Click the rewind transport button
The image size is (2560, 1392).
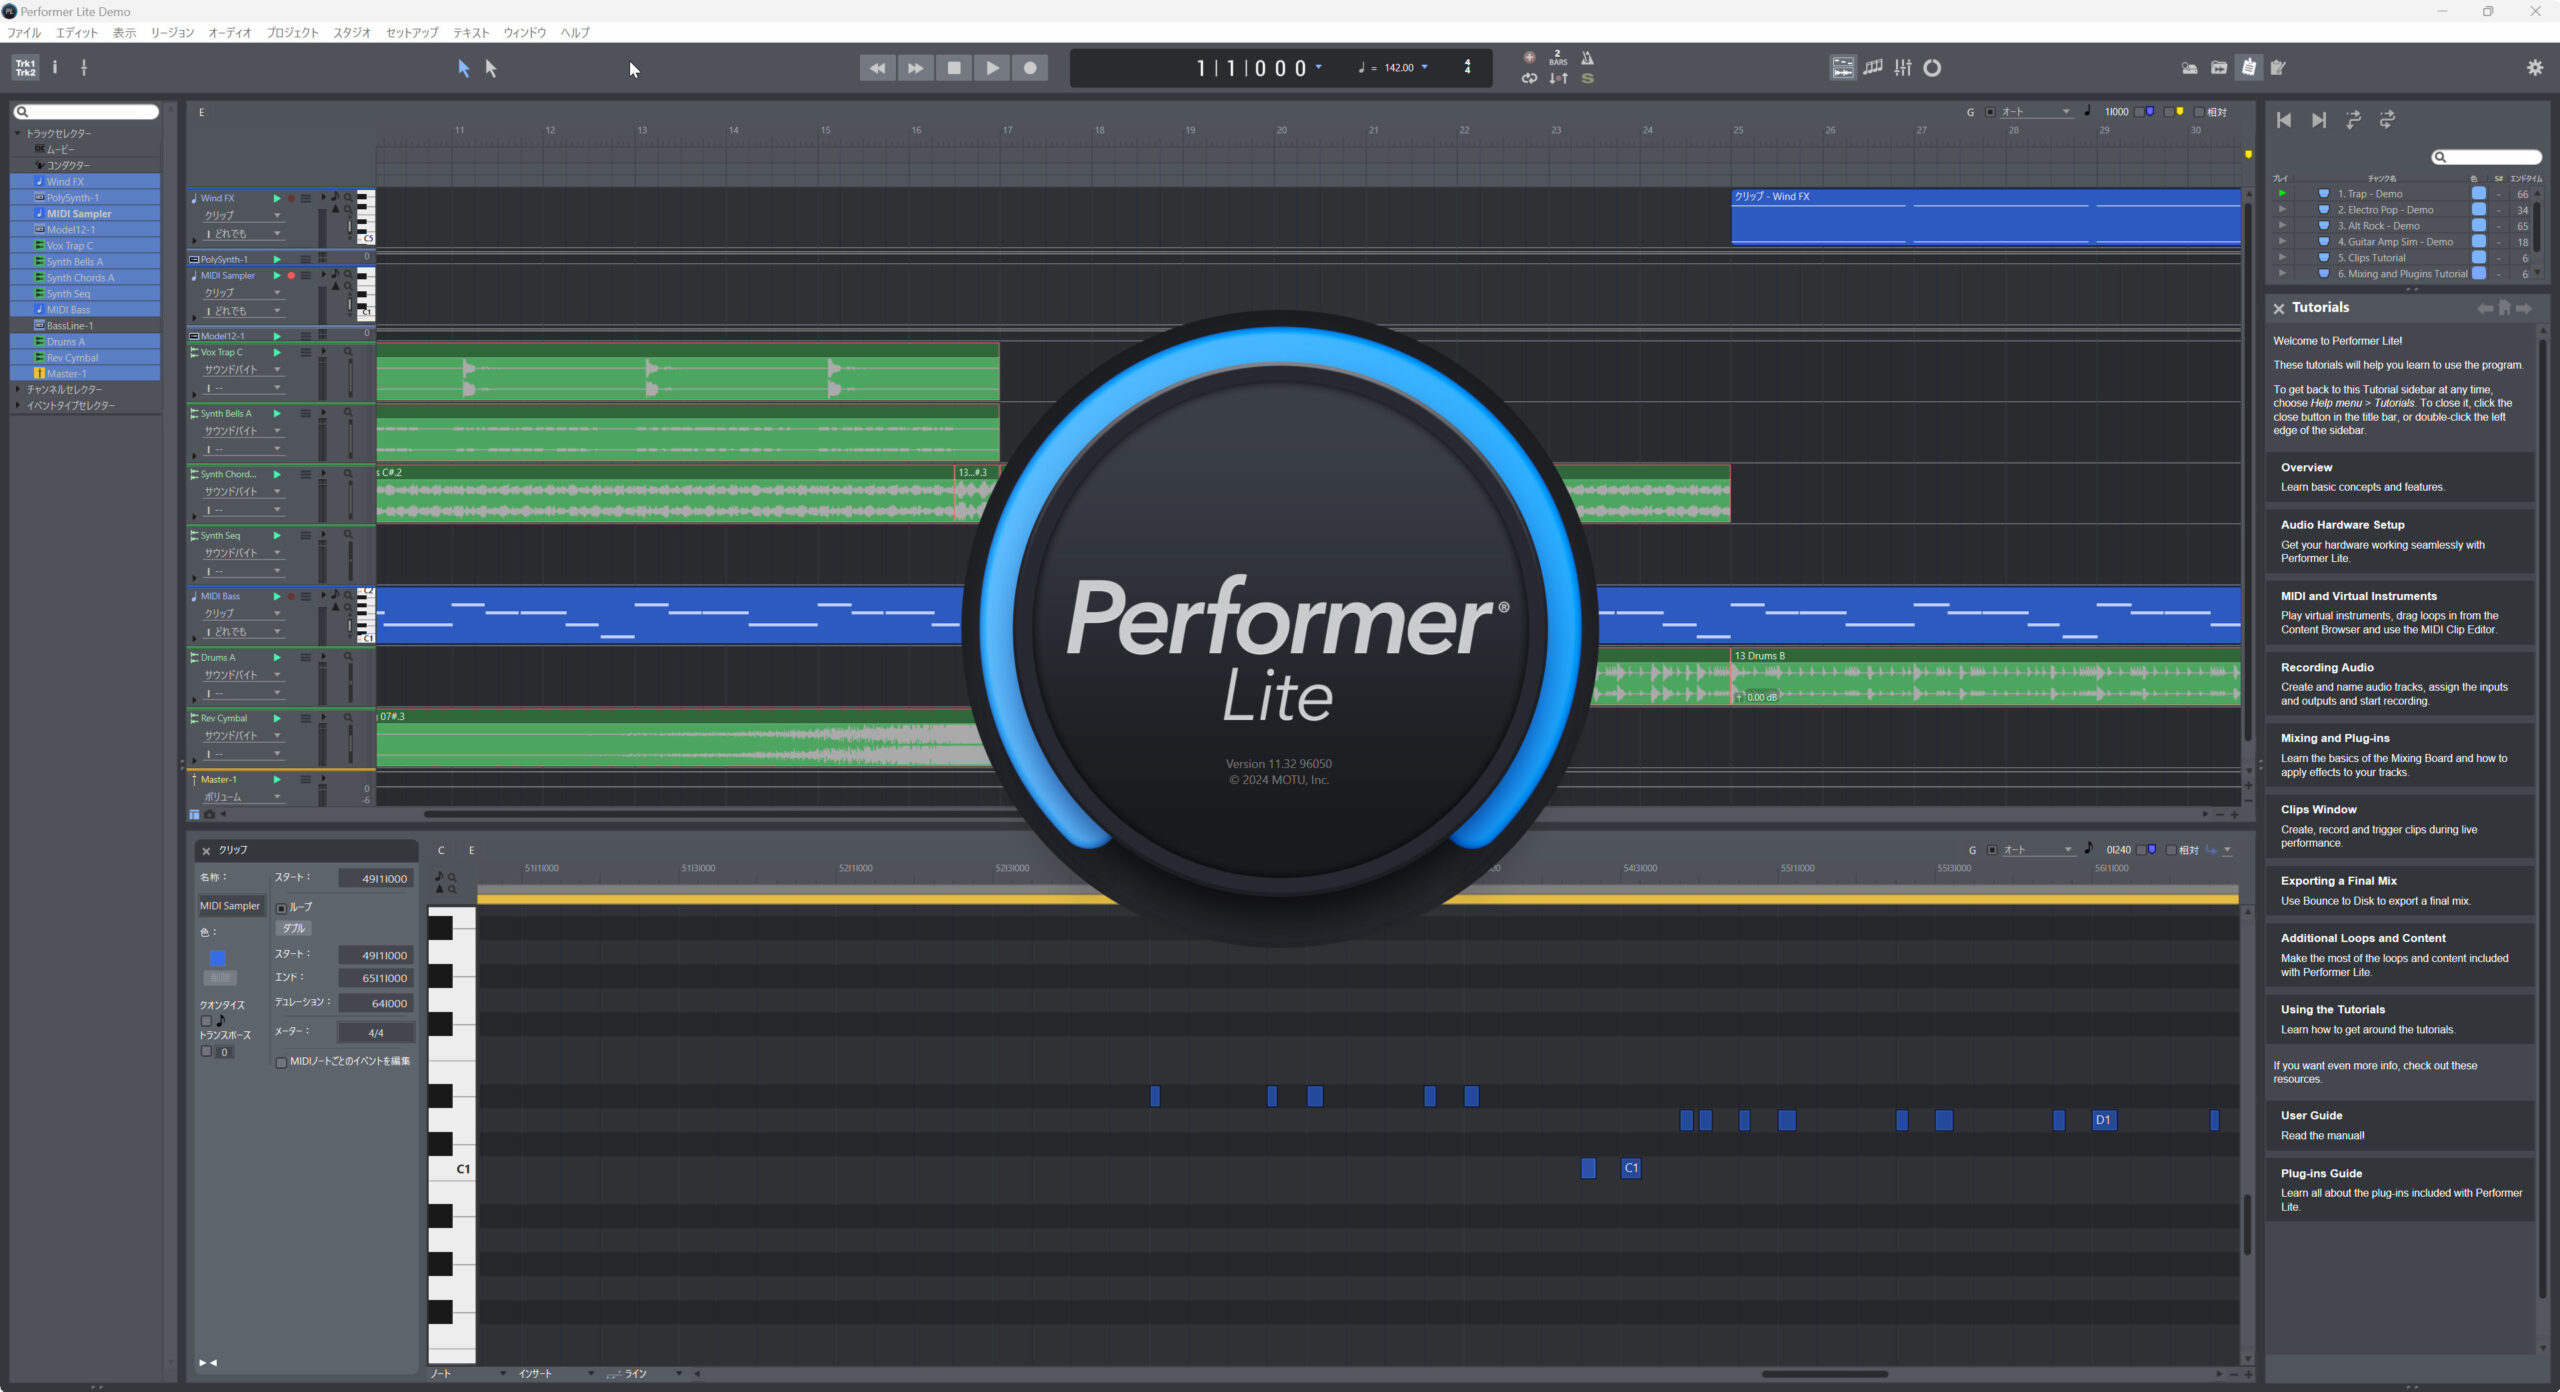click(x=877, y=68)
